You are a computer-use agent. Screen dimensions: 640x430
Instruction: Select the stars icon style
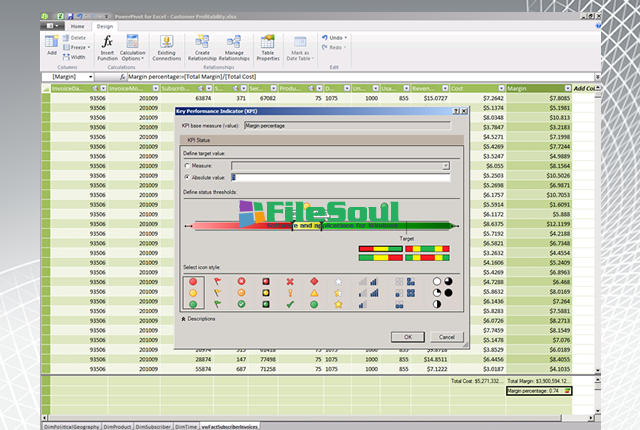339,293
